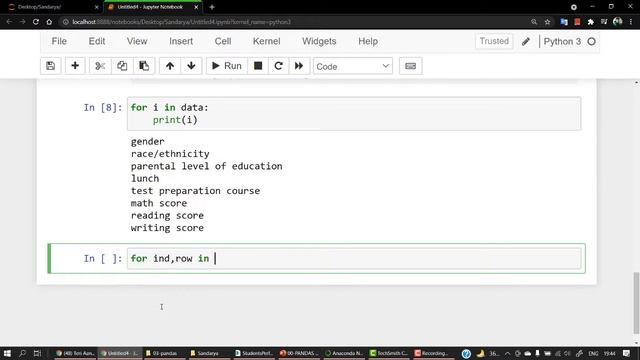Screen dimensions: 640x360
Task: Click the 'math score' output line
Action: click(x=159, y=203)
